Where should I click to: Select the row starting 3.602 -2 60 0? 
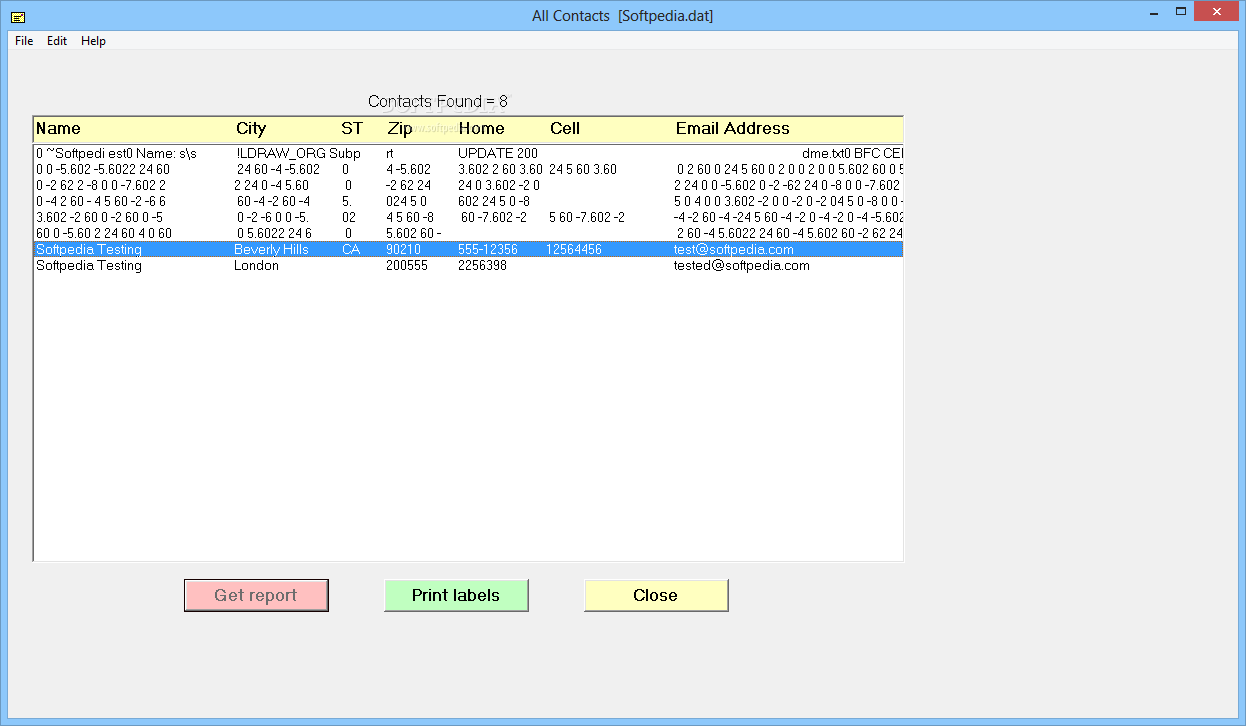(468, 217)
